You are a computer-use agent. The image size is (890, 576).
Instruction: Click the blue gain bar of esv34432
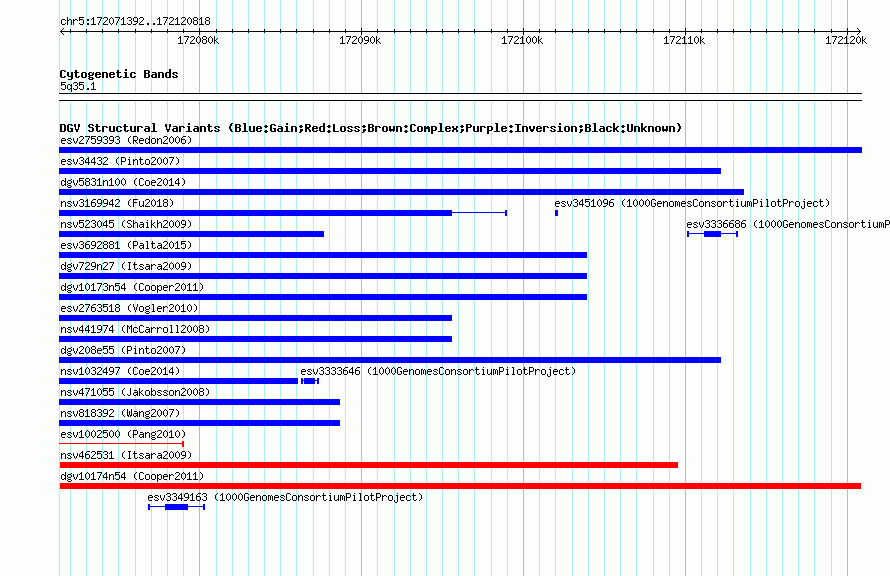coord(390,171)
